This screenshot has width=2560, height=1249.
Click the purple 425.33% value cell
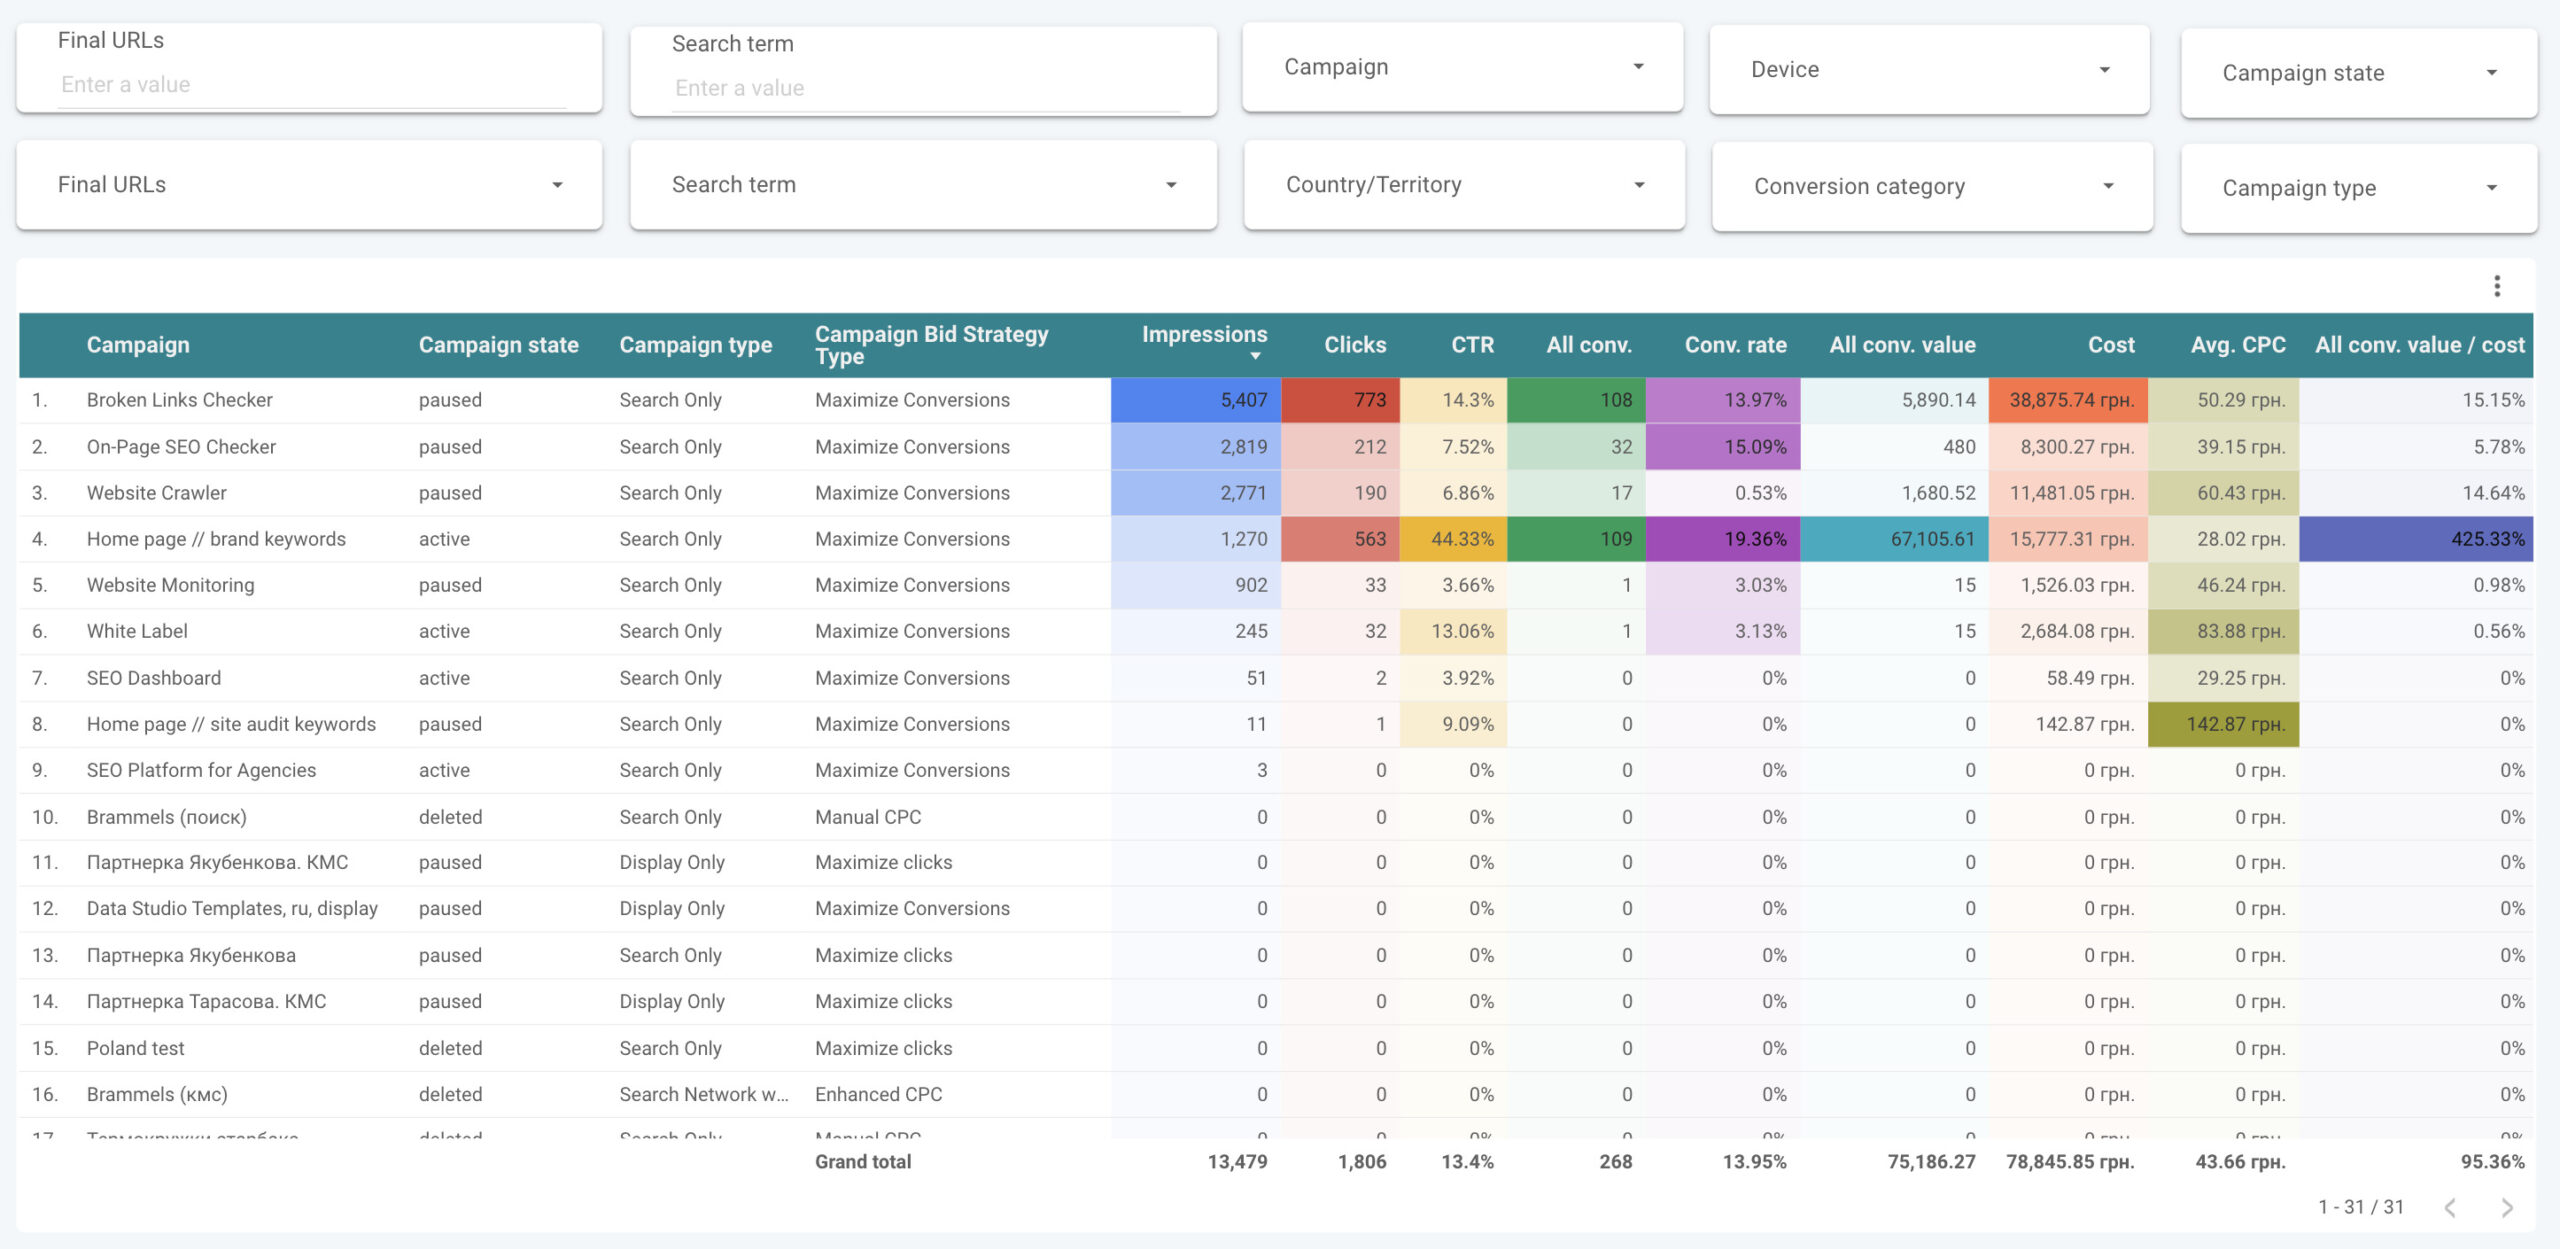2416,539
